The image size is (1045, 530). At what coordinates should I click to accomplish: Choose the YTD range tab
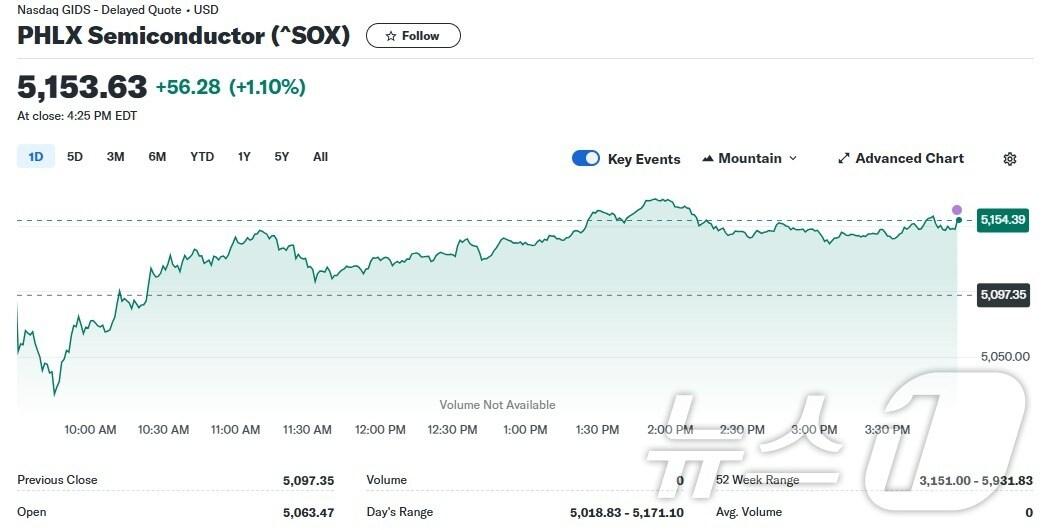click(x=202, y=157)
